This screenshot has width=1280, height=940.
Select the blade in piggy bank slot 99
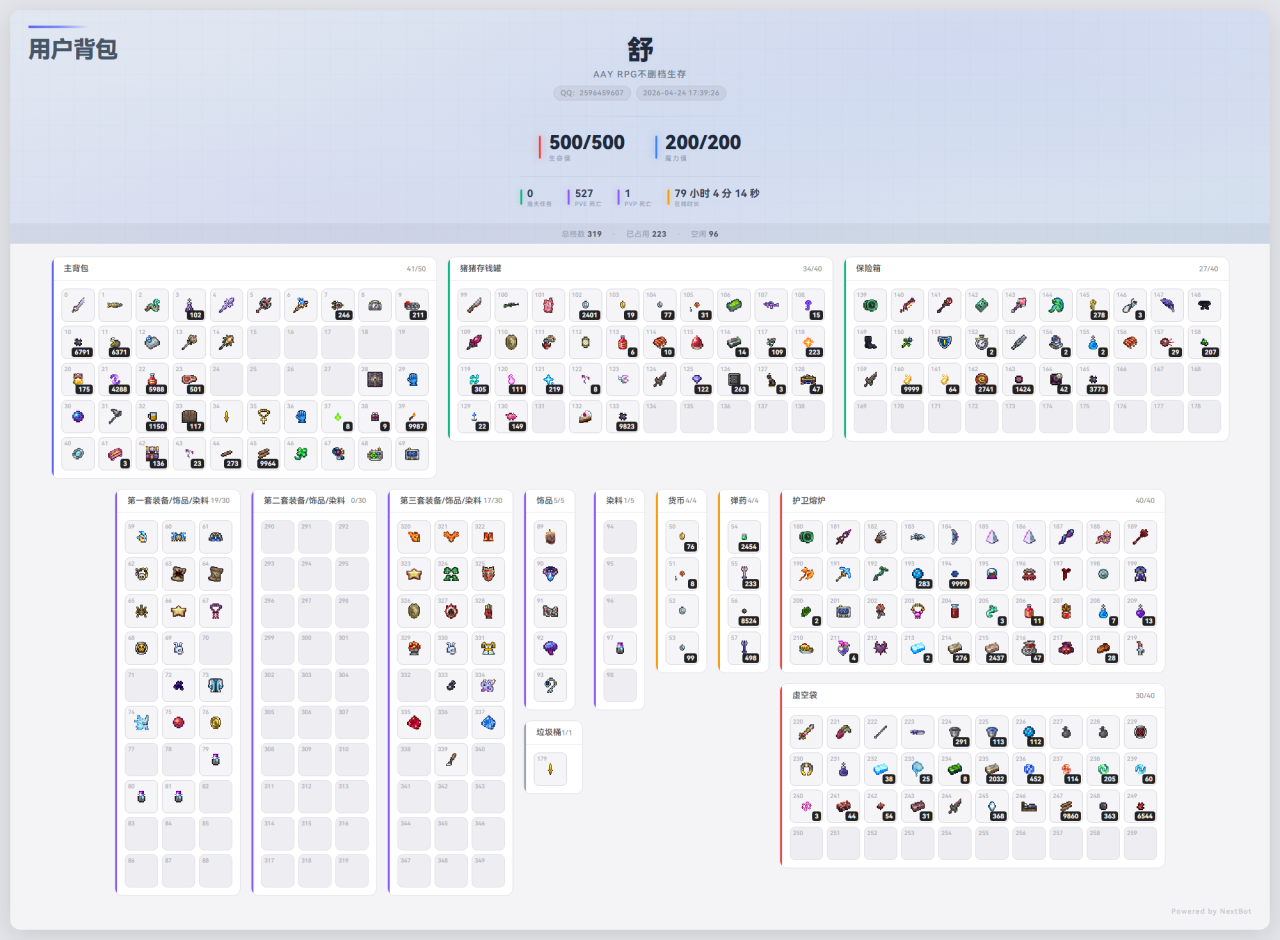[474, 305]
